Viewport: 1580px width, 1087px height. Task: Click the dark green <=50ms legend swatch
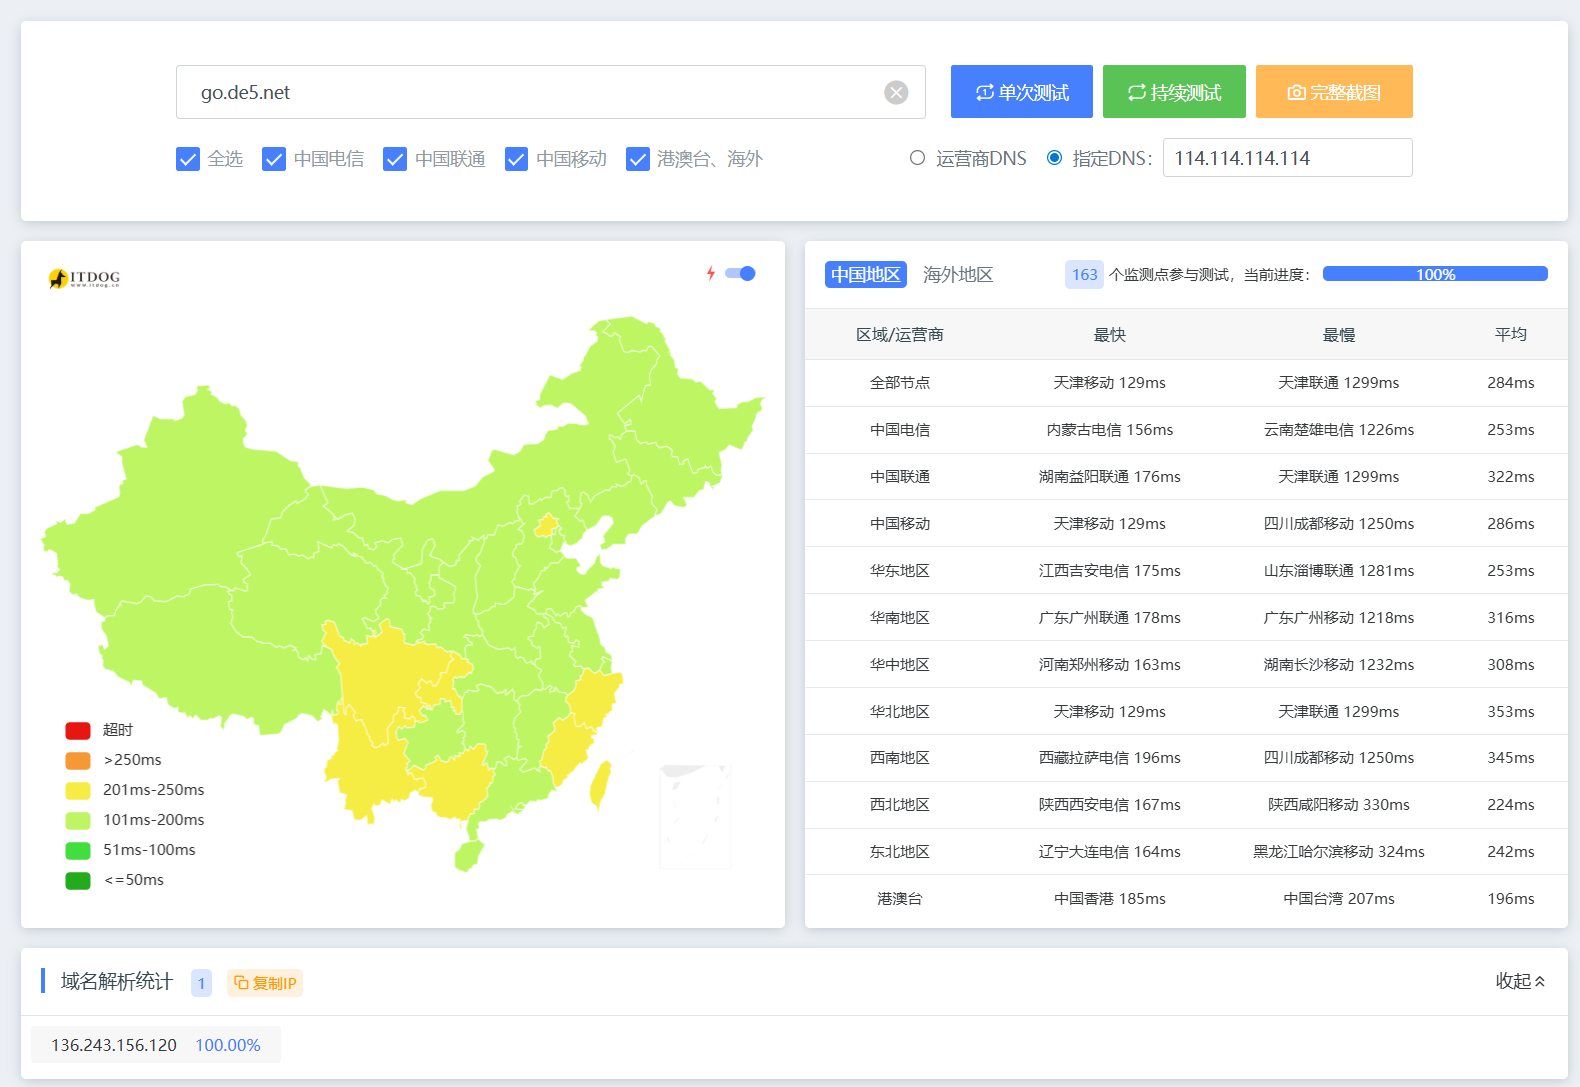[x=78, y=881]
